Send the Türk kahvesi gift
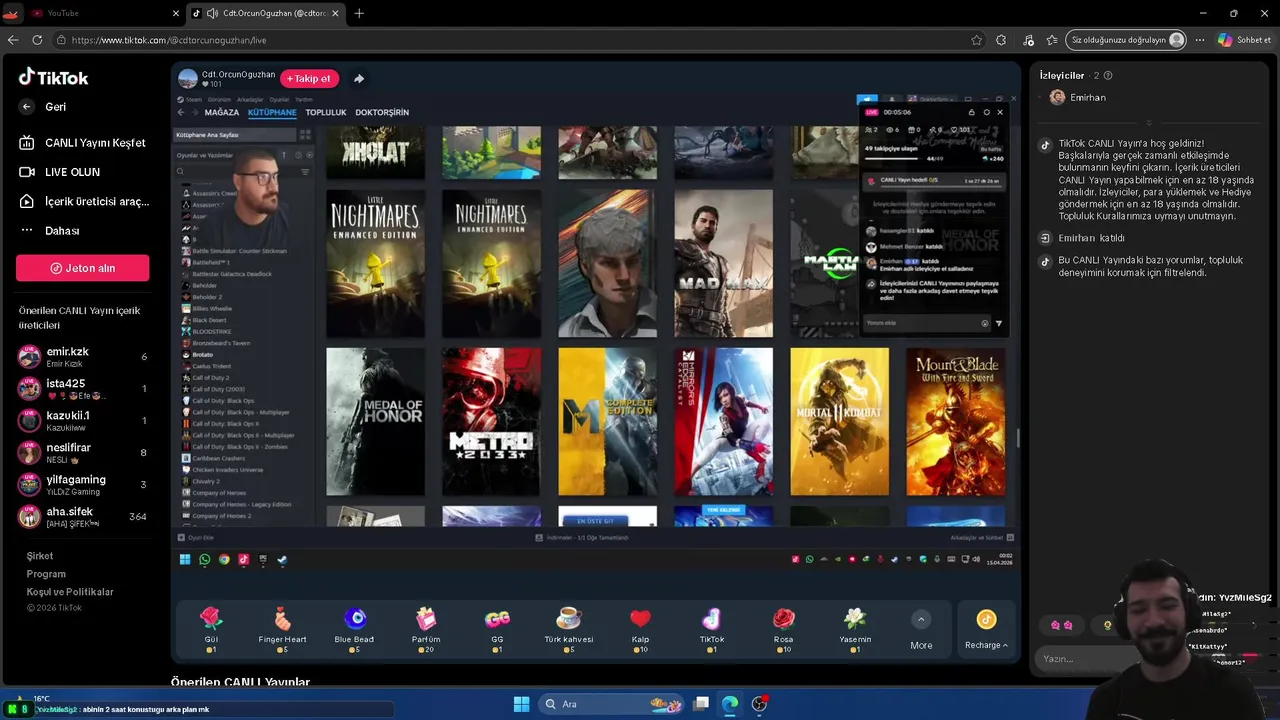Viewport: 1280px width, 720px height. [x=569, y=629]
